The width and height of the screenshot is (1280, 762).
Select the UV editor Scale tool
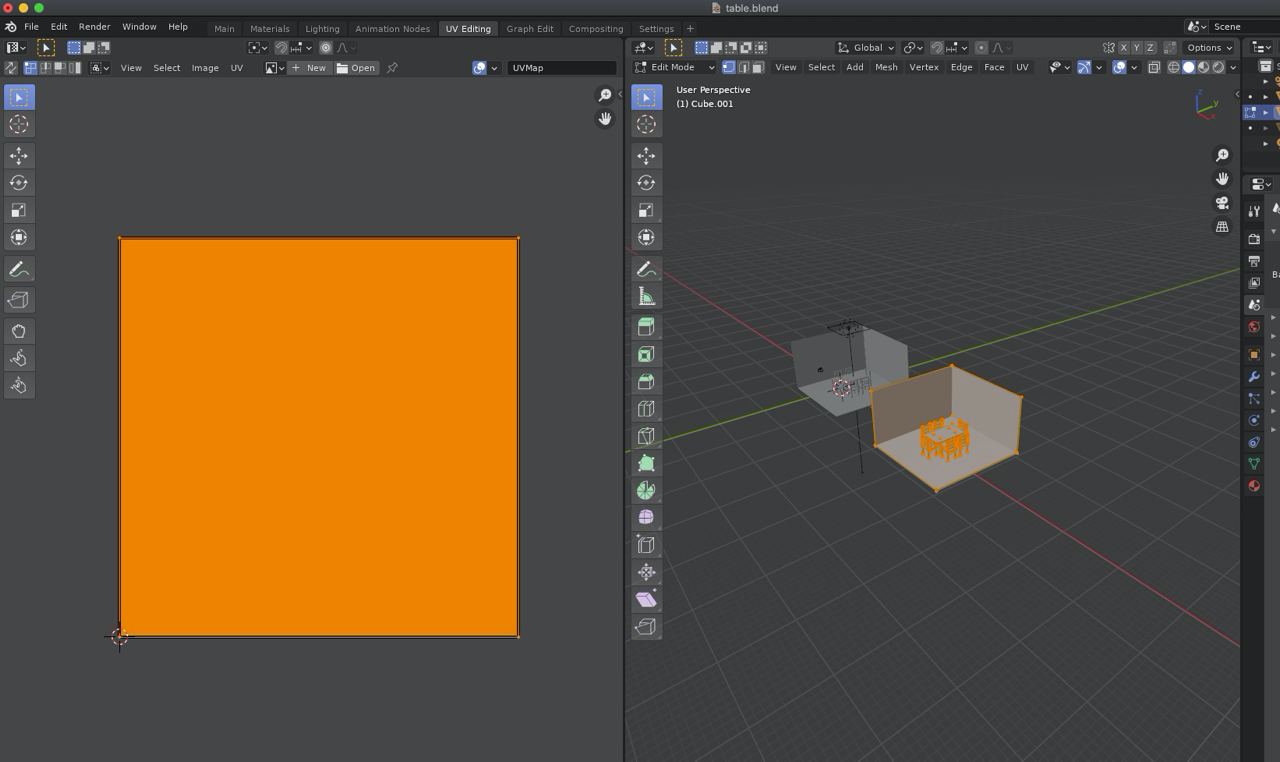pyautogui.click(x=19, y=210)
